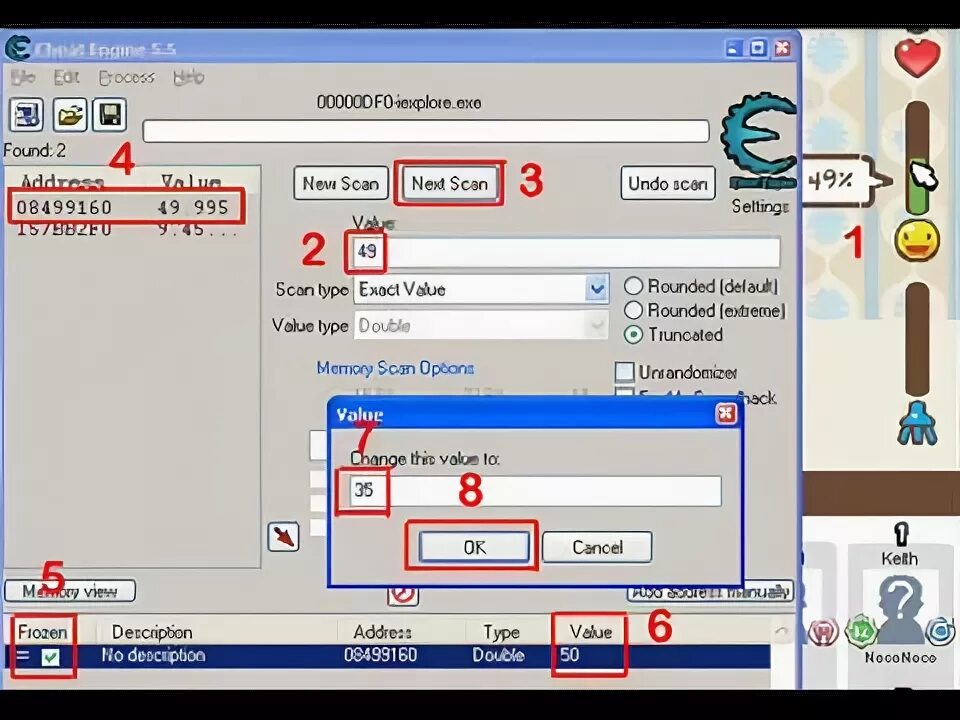This screenshot has height=720, width=960.
Task: Click Cancel in the Value dialog
Action: 597,547
